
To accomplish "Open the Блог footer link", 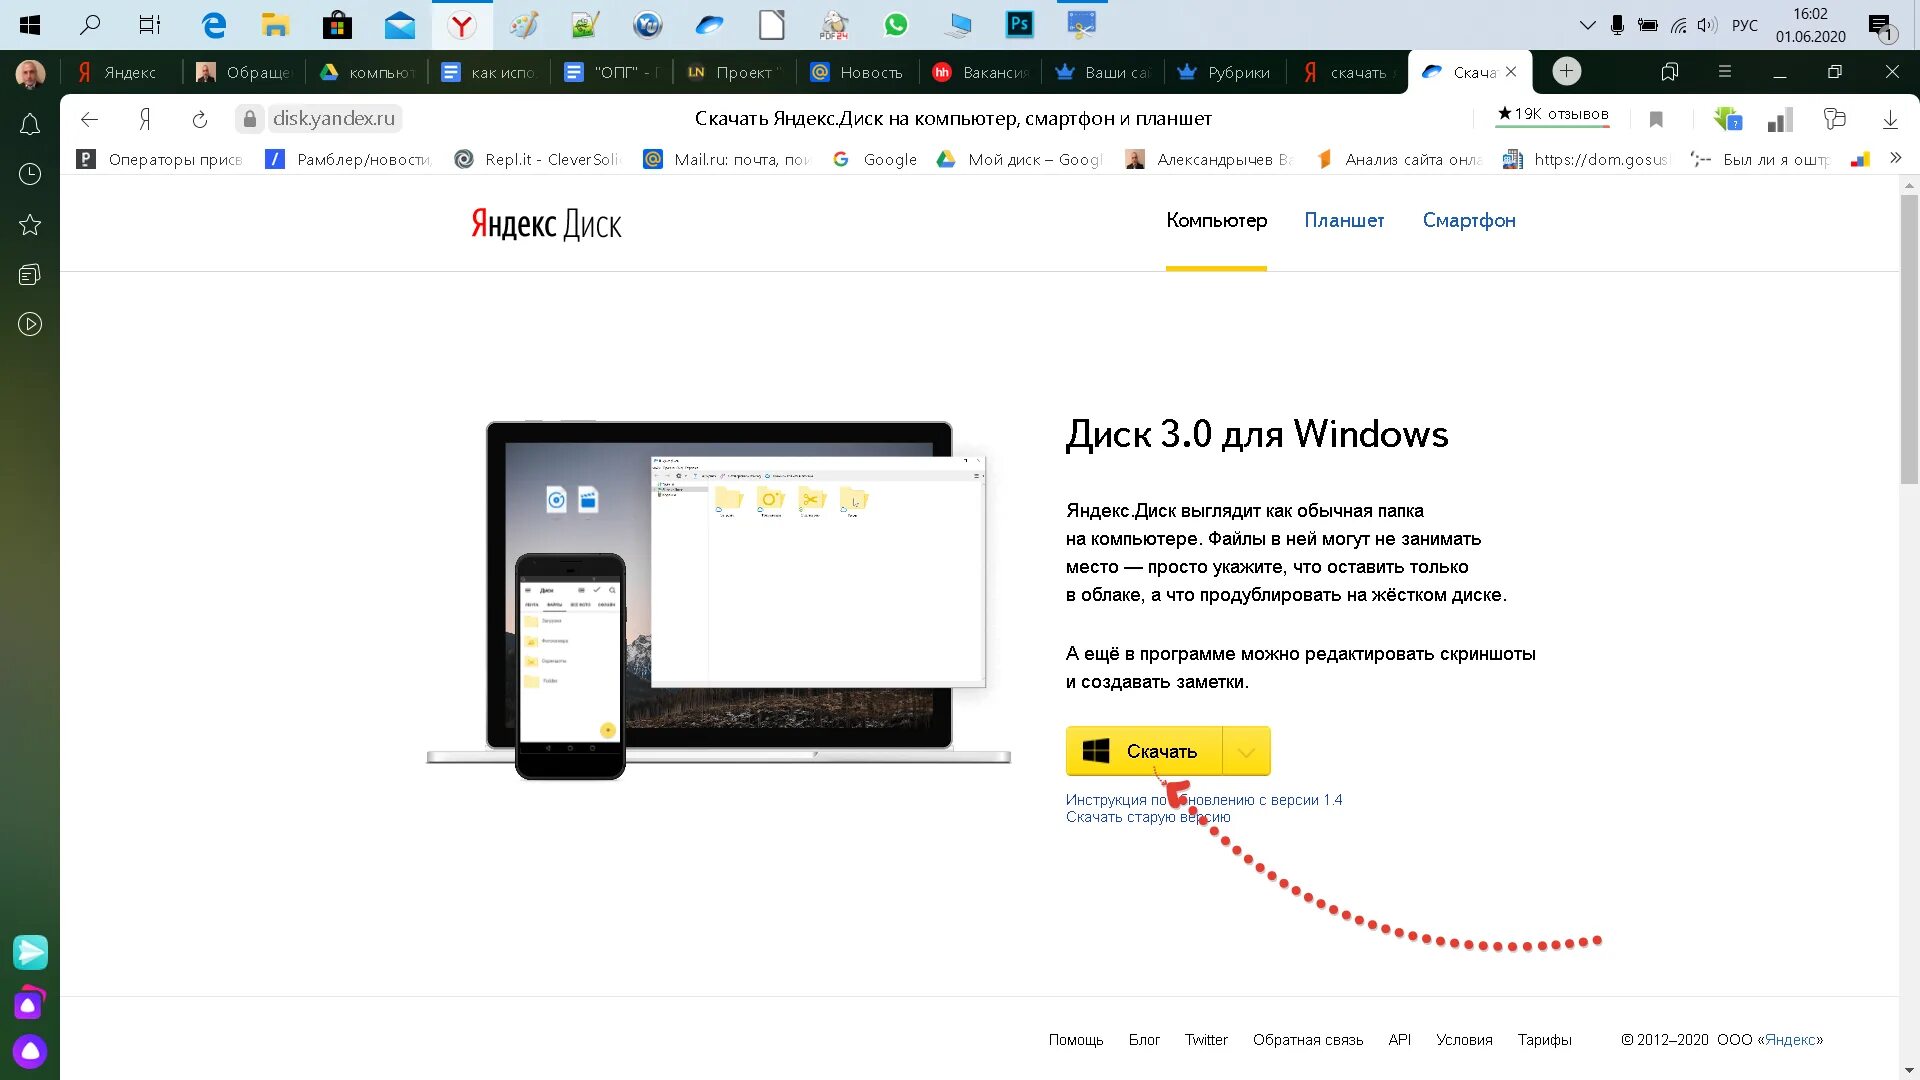I will pyautogui.click(x=1144, y=1040).
